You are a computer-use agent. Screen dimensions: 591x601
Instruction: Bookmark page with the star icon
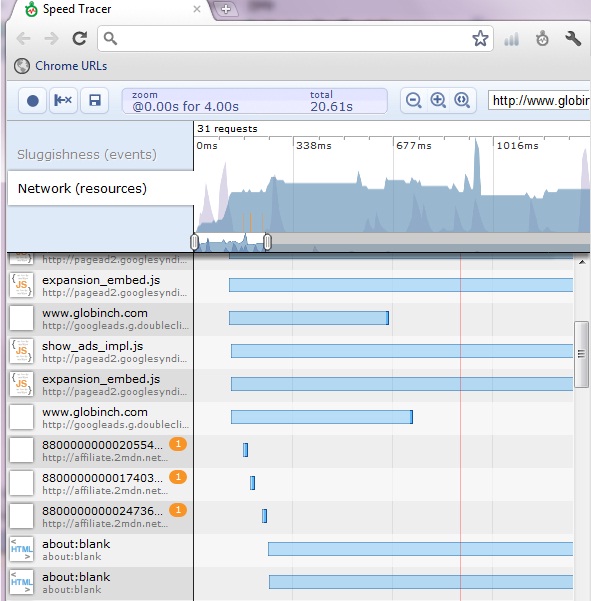[x=480, y=38]
